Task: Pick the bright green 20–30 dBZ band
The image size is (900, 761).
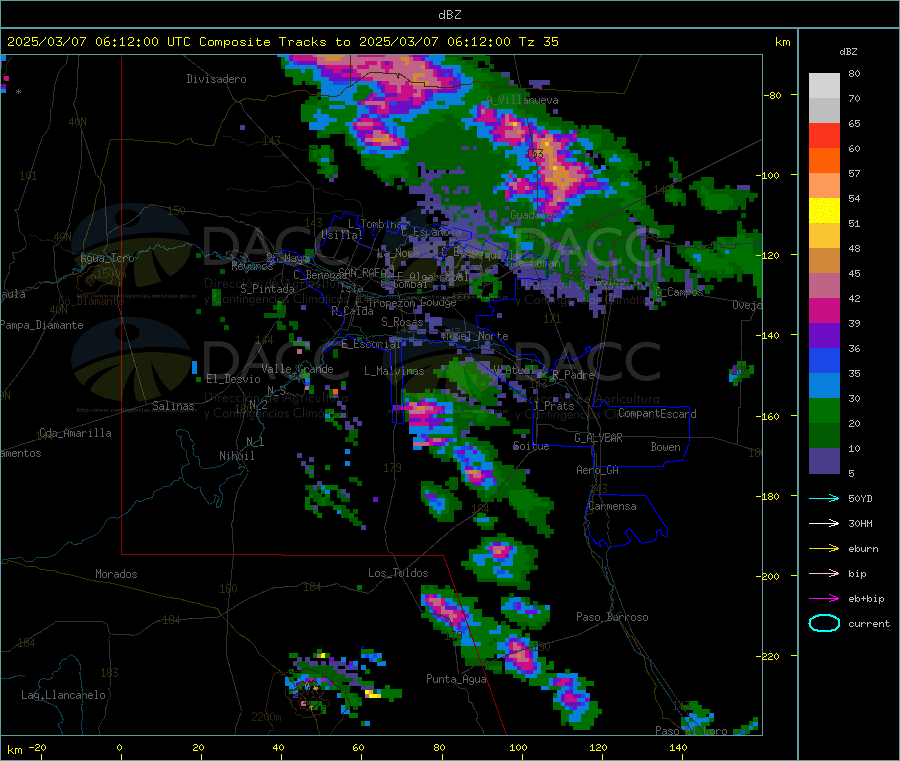Action: (824, 410)
